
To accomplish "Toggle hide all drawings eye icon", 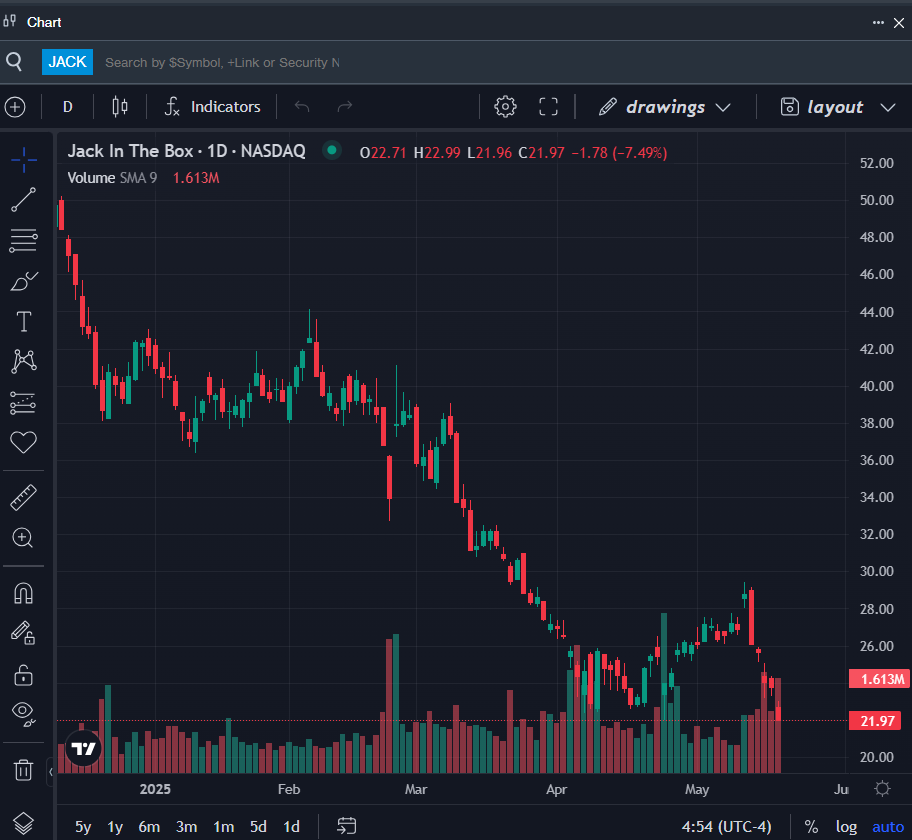I will (24, 713).
